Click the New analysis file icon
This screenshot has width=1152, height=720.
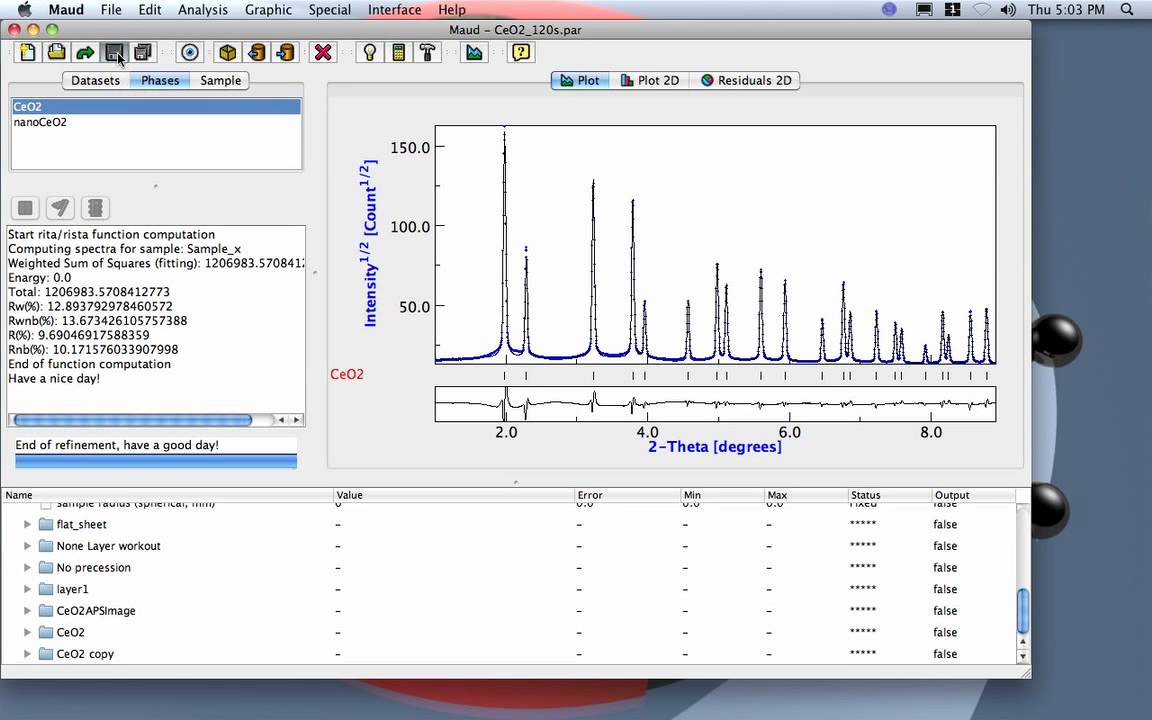(28, 52)
